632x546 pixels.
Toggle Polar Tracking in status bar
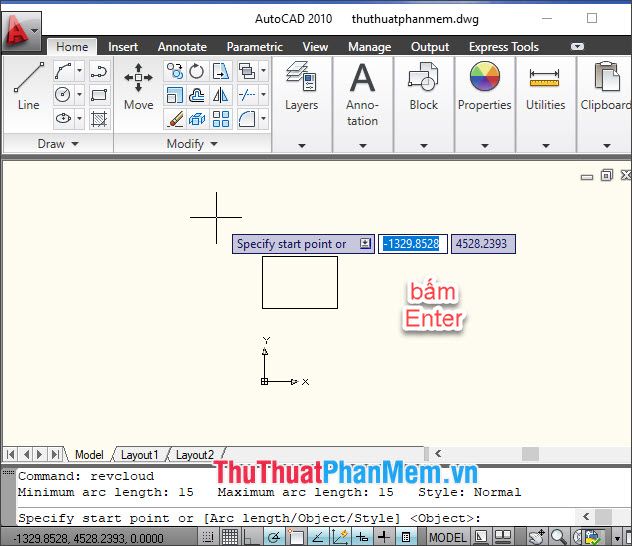click(x=274, y=537)
